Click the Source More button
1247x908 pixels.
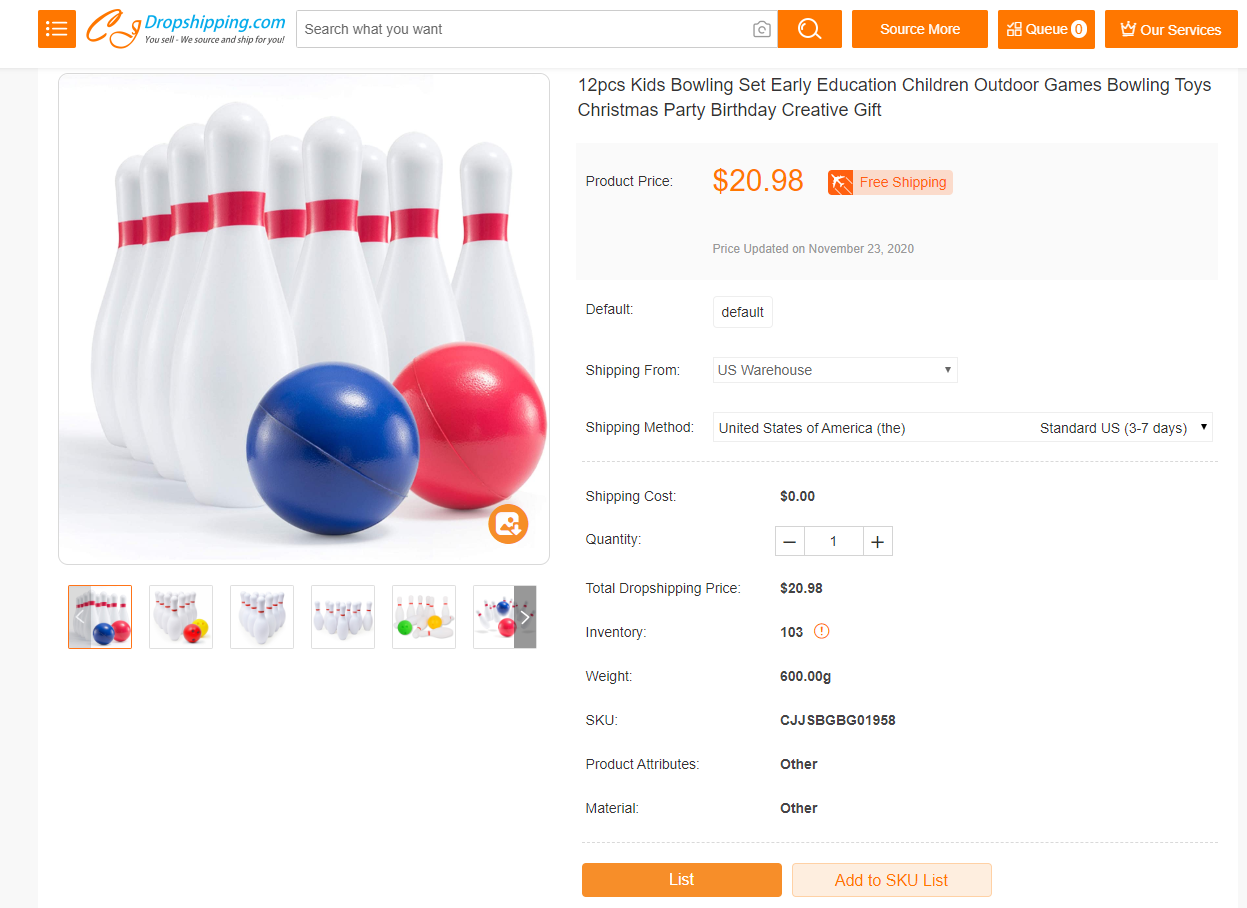[919, 29]
